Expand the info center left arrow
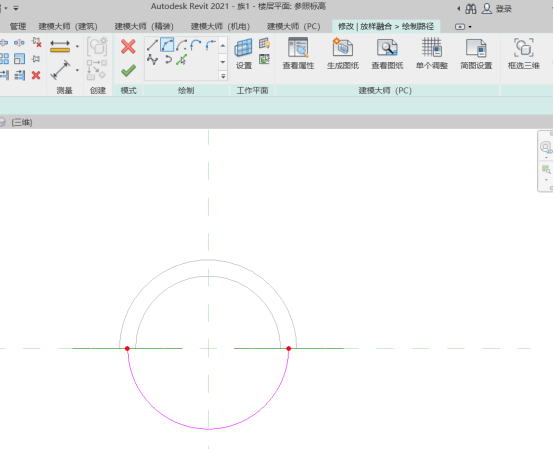The width and height of the screenshot is (554, 449). point(458,8)
